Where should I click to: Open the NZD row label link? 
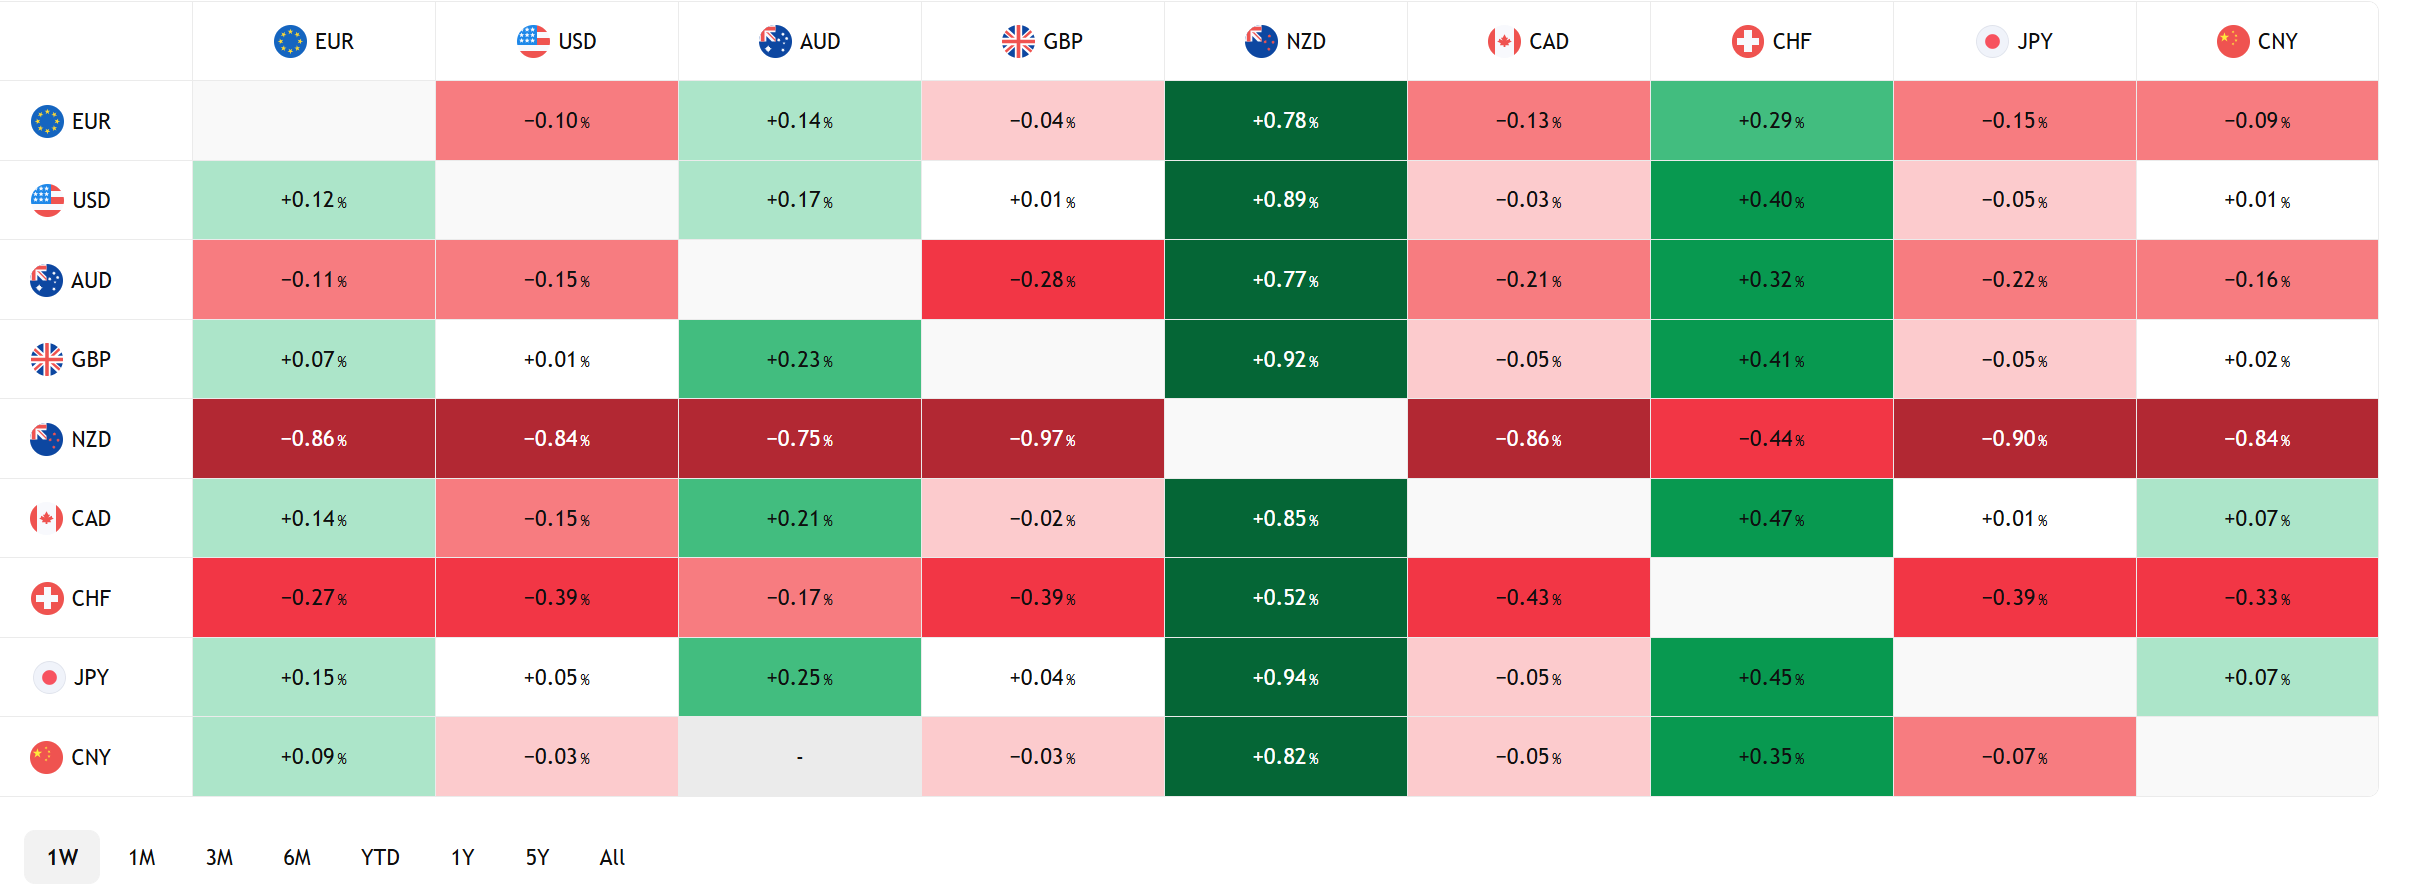tap(91, 439)
